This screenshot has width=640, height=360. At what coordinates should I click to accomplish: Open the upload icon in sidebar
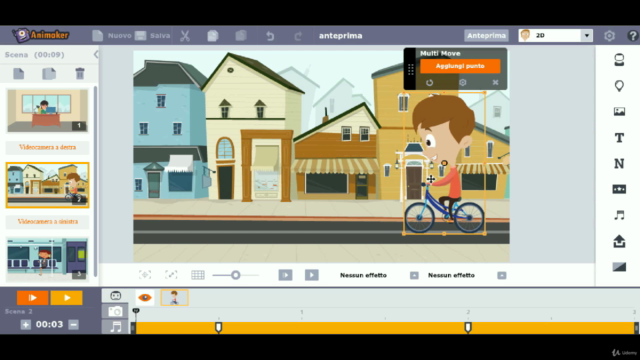[x=619, y=241]
